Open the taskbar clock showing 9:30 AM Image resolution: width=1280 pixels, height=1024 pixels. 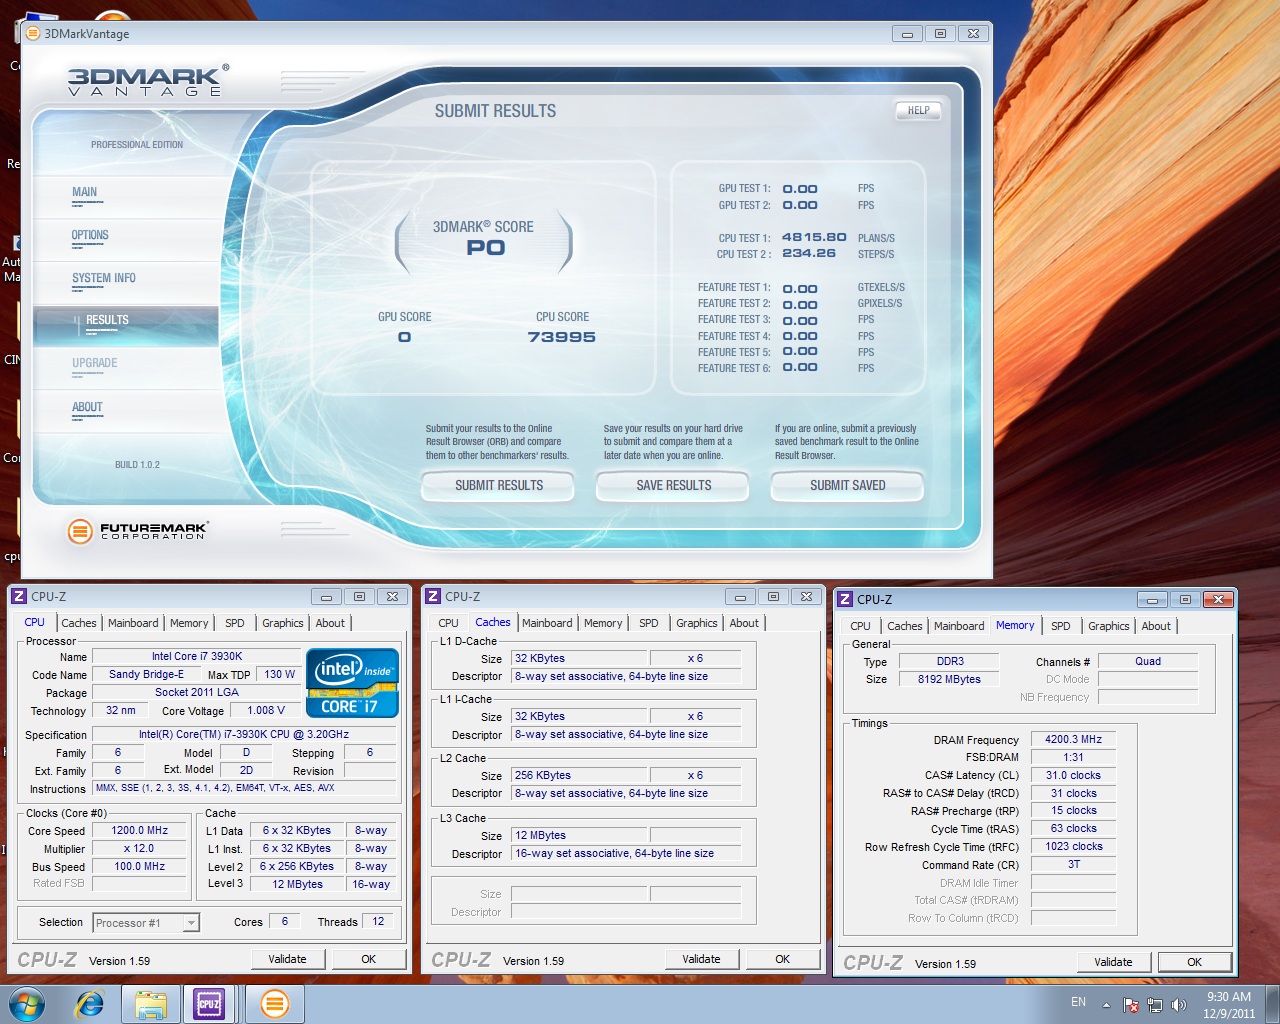pos(1229,1005)
